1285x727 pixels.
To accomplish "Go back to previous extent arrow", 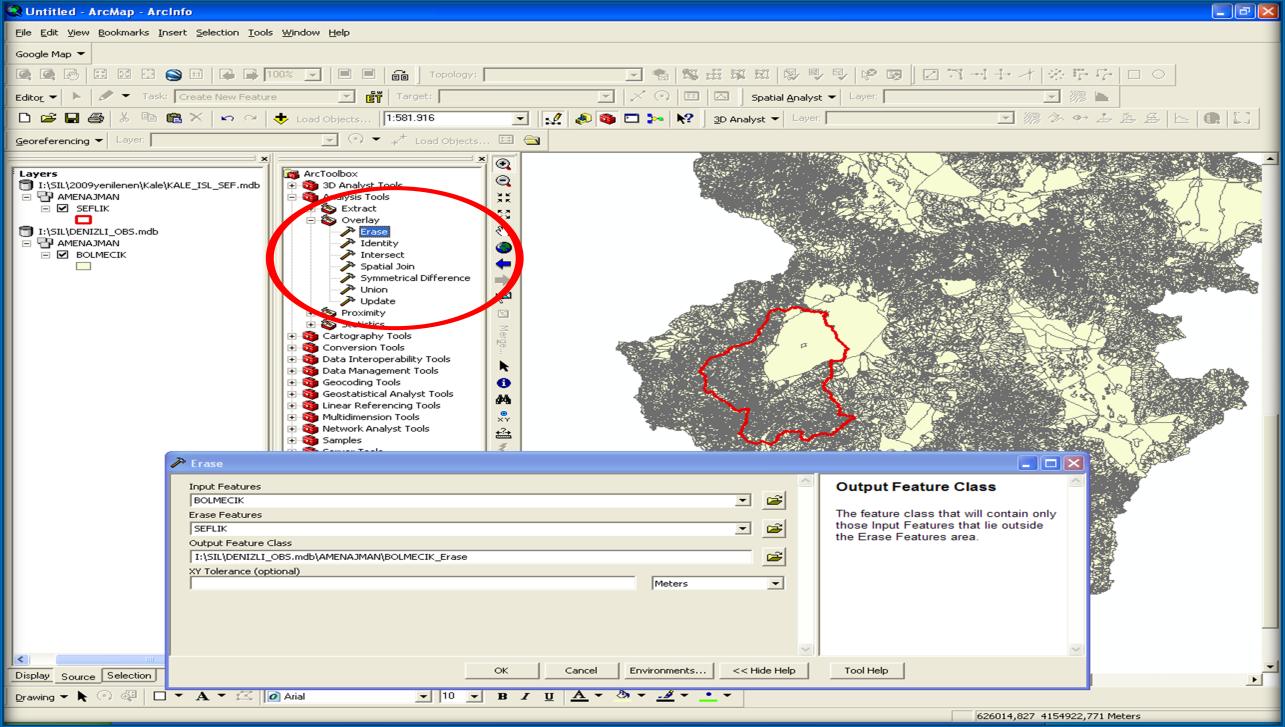I will (x=503, y=264).
